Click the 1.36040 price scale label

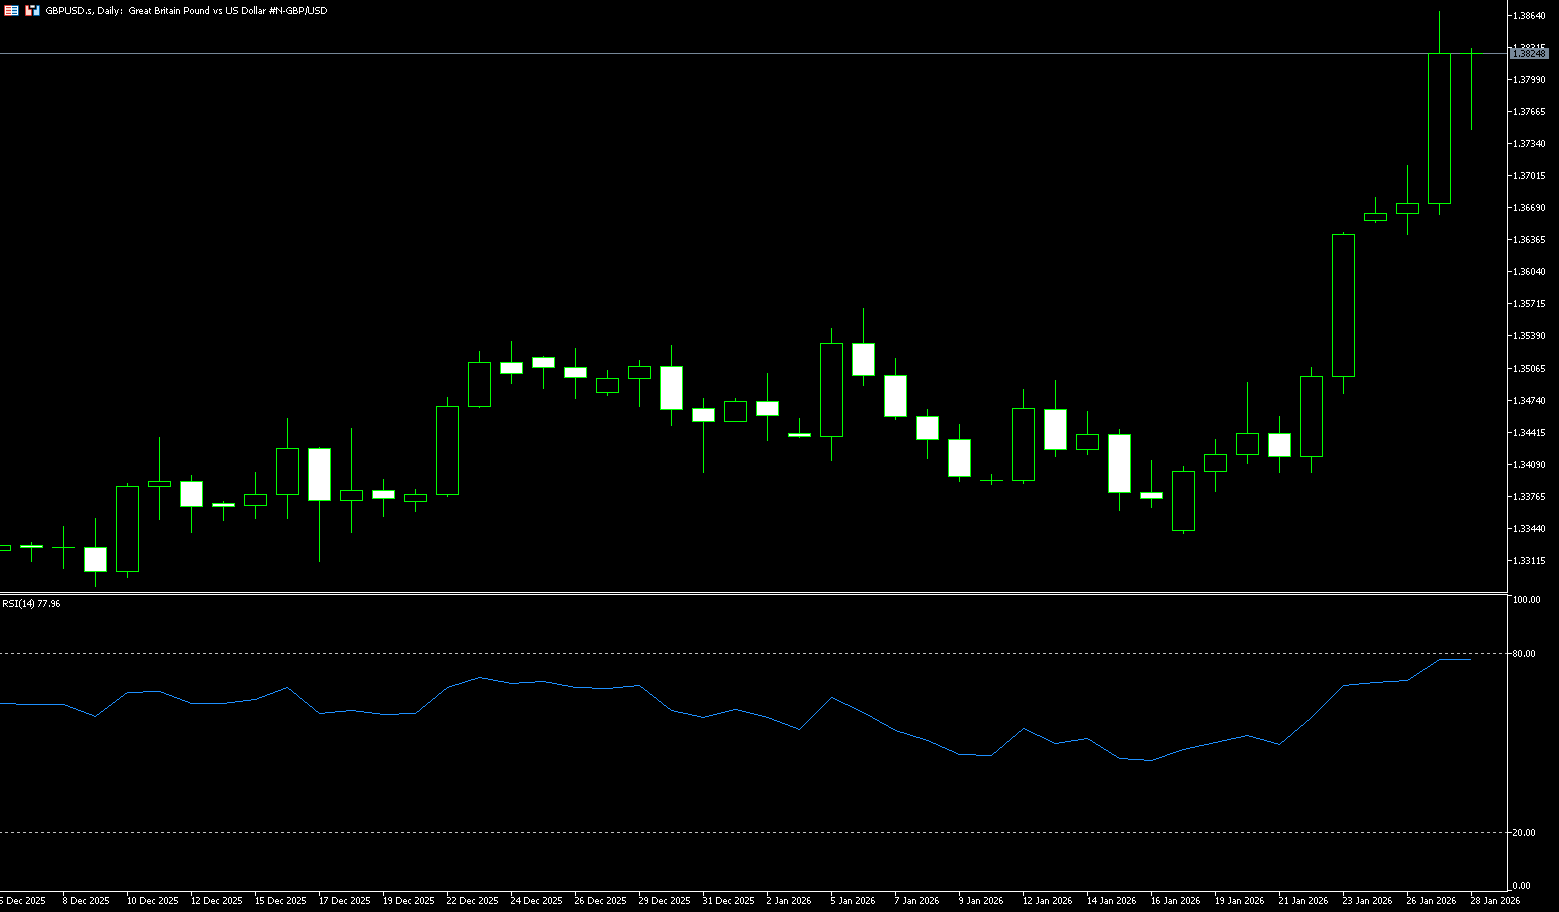click(x=1529, y=272)
